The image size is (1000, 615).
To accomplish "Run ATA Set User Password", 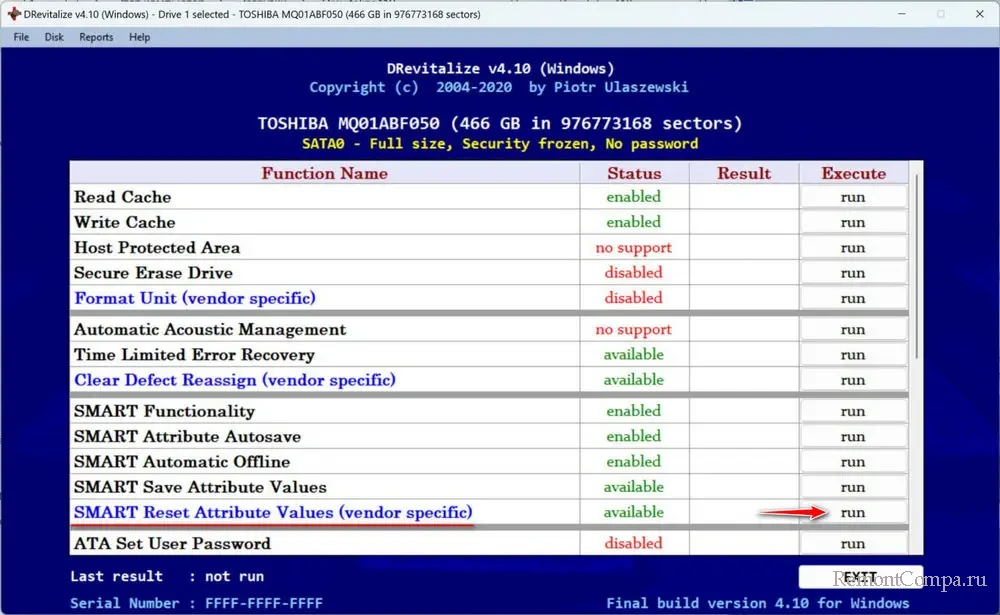I will [x=853, y=544].
